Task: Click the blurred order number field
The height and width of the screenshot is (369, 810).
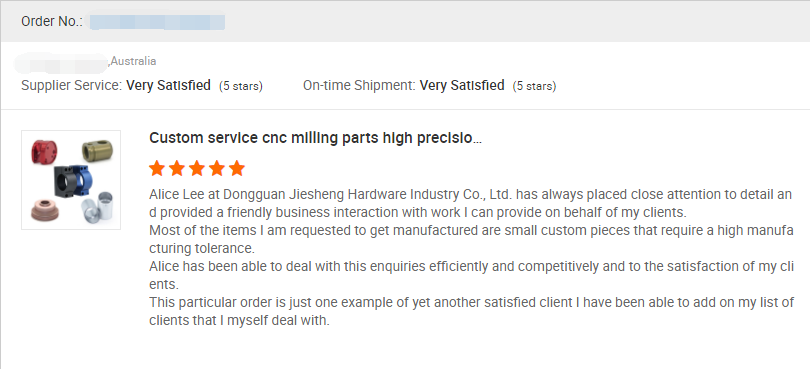Action: tap(158, 22)
